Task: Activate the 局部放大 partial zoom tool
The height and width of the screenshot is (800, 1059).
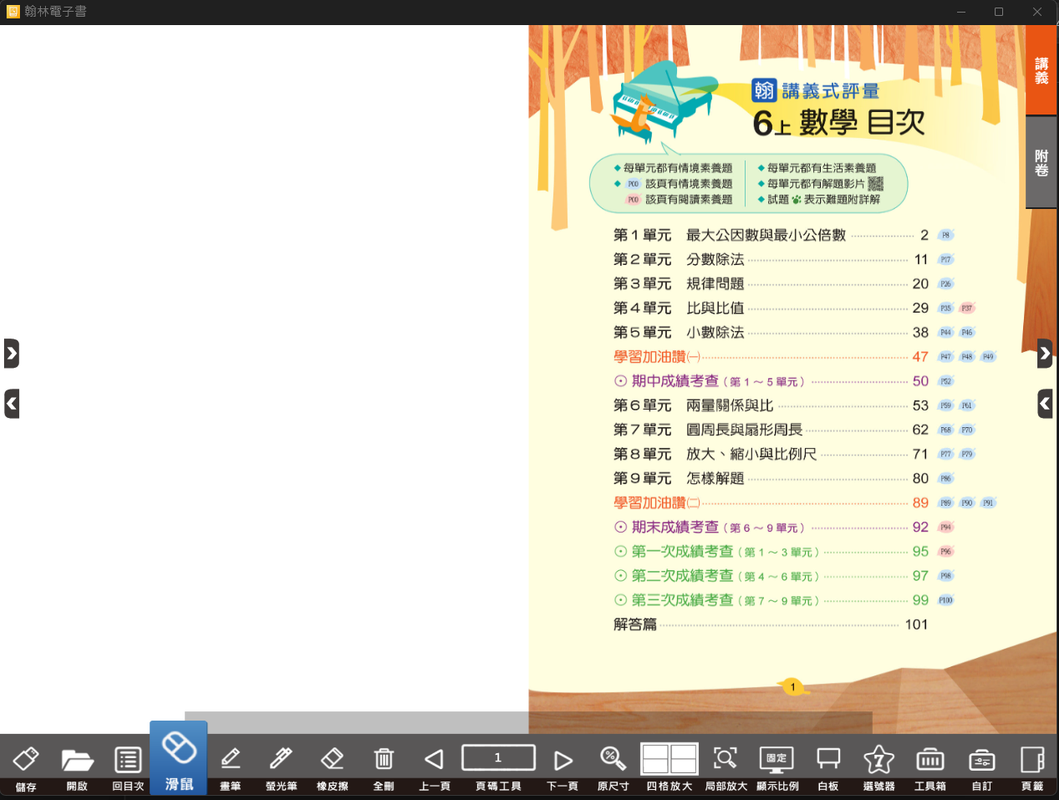Action: point(725,759)
